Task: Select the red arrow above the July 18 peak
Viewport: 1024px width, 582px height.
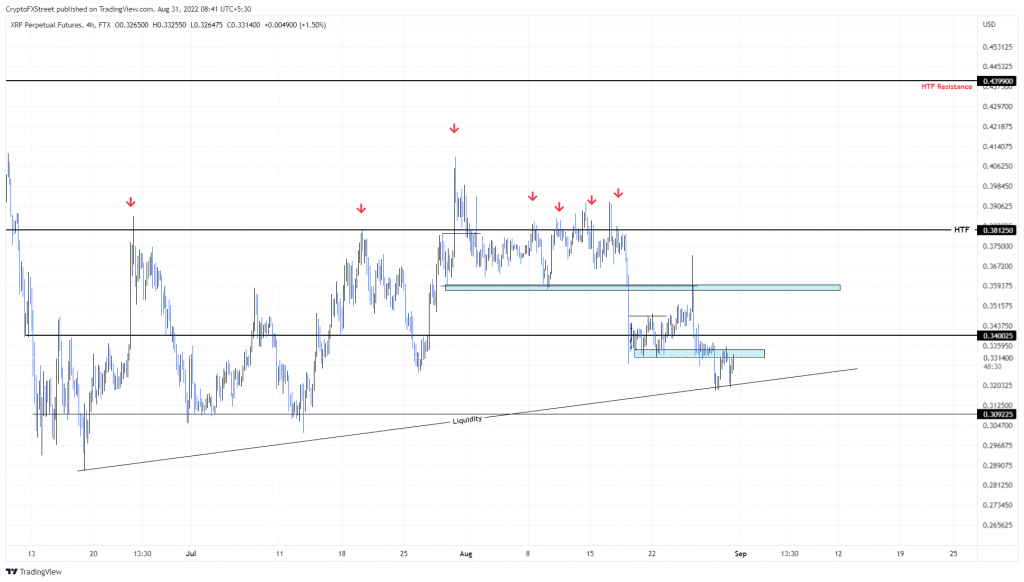Action: (361, 208)
